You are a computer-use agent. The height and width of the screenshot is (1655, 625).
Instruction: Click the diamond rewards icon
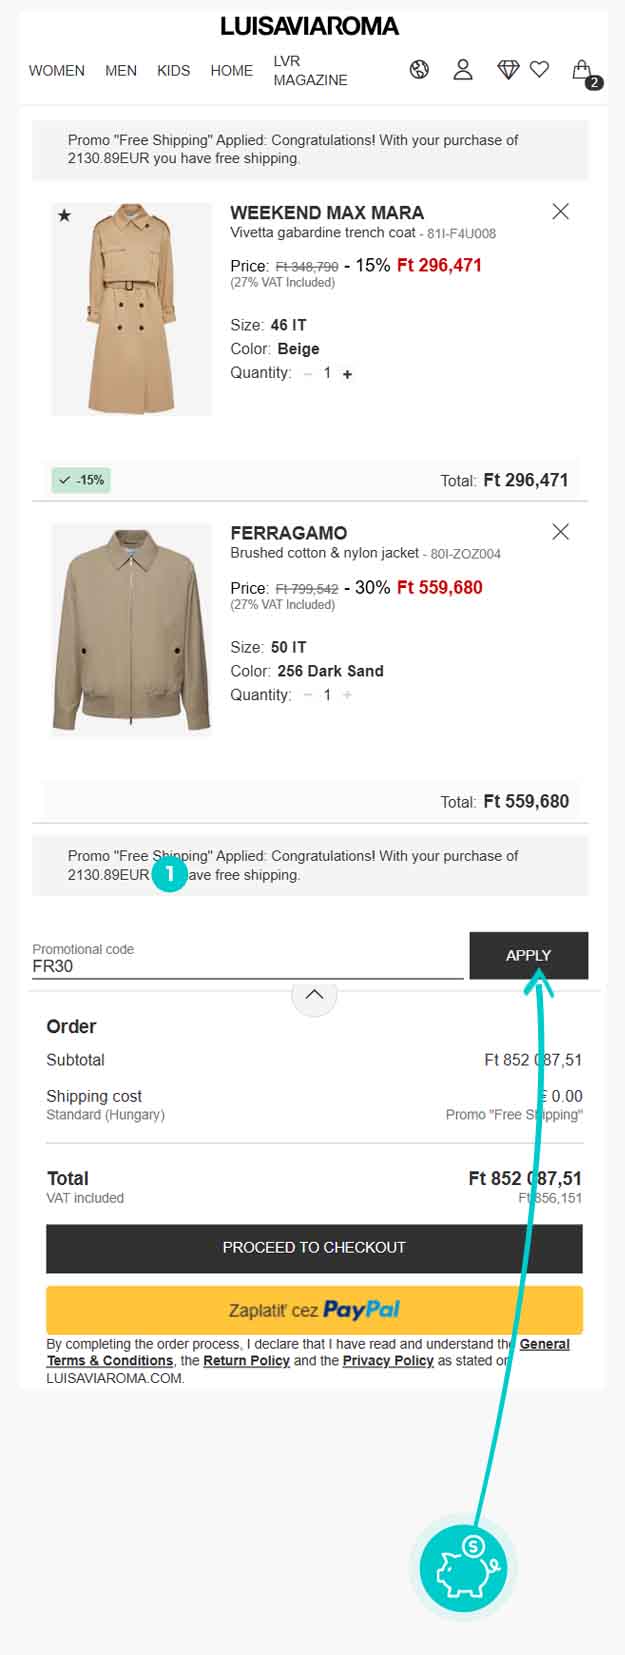[x=508, y=69]
